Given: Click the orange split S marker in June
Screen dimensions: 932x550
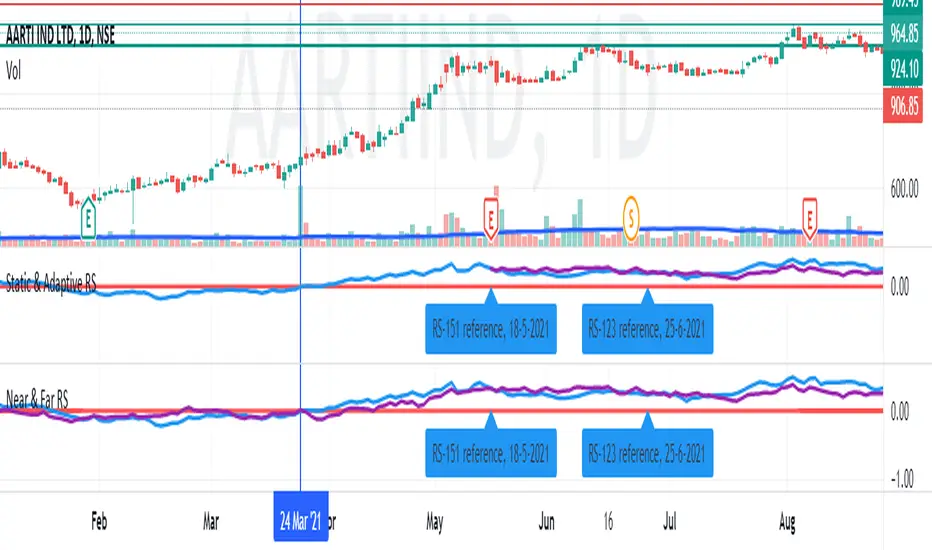Looking at the screenshot, I should pos(631,219).
